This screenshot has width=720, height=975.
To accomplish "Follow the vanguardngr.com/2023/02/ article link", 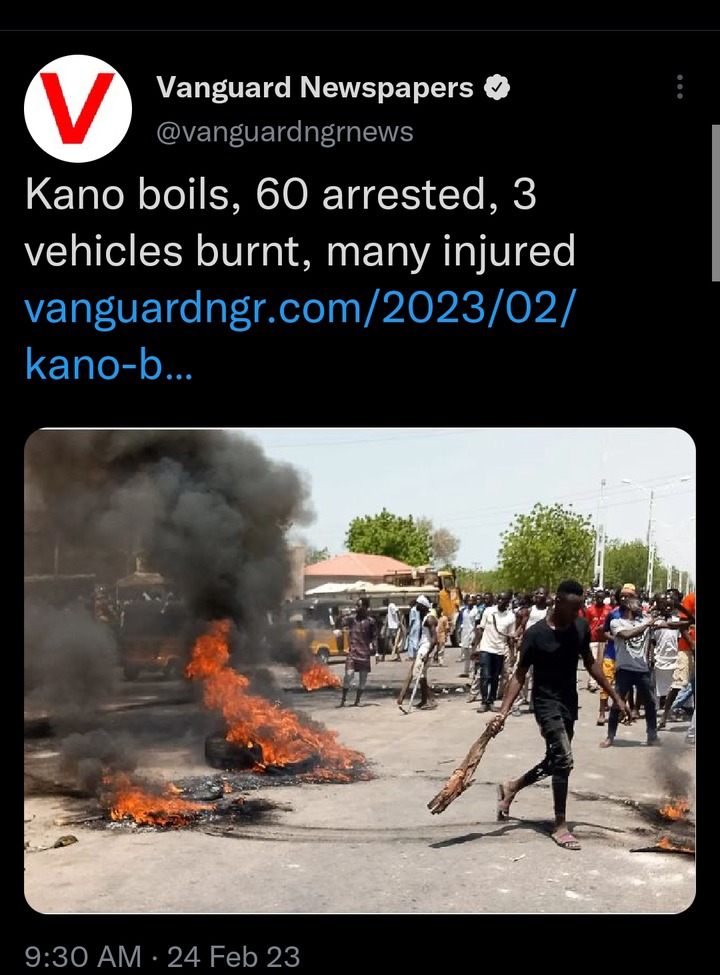I will click(297, 308).
